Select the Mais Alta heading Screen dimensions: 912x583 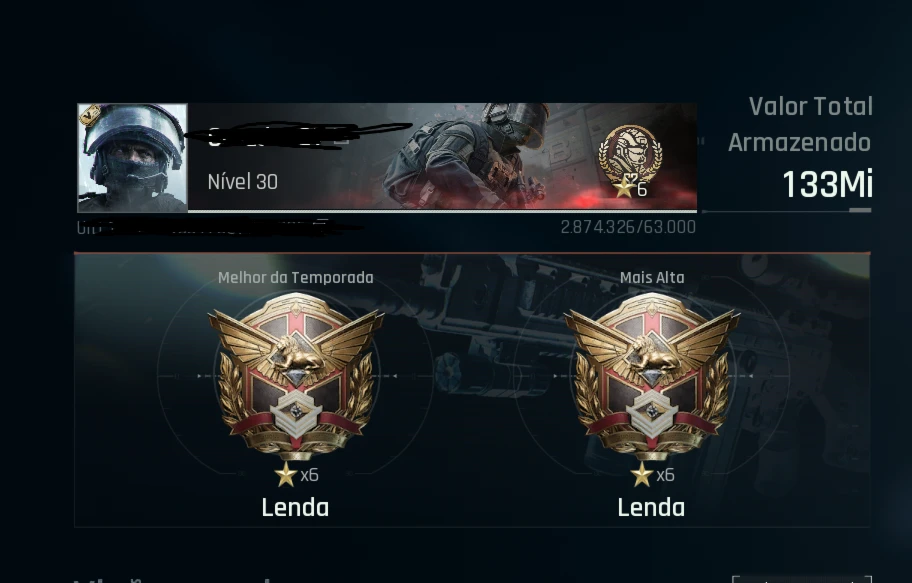652,278
